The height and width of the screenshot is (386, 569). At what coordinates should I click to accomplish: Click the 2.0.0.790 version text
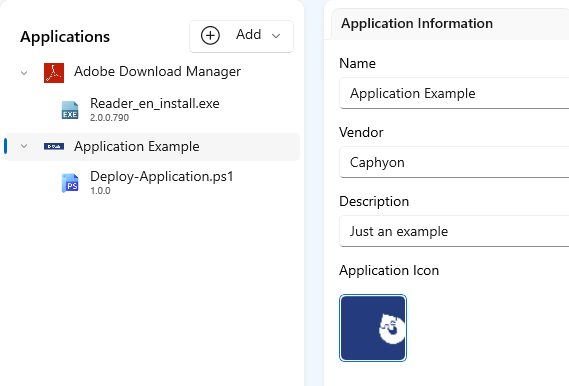[109, 118]
